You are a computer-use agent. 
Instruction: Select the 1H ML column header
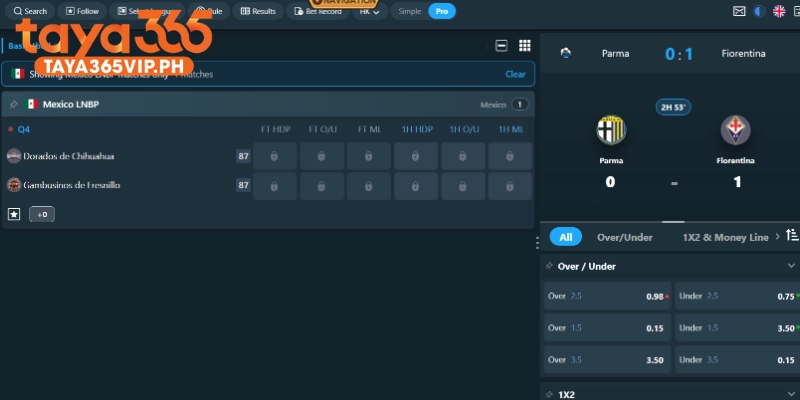[511, 130]
